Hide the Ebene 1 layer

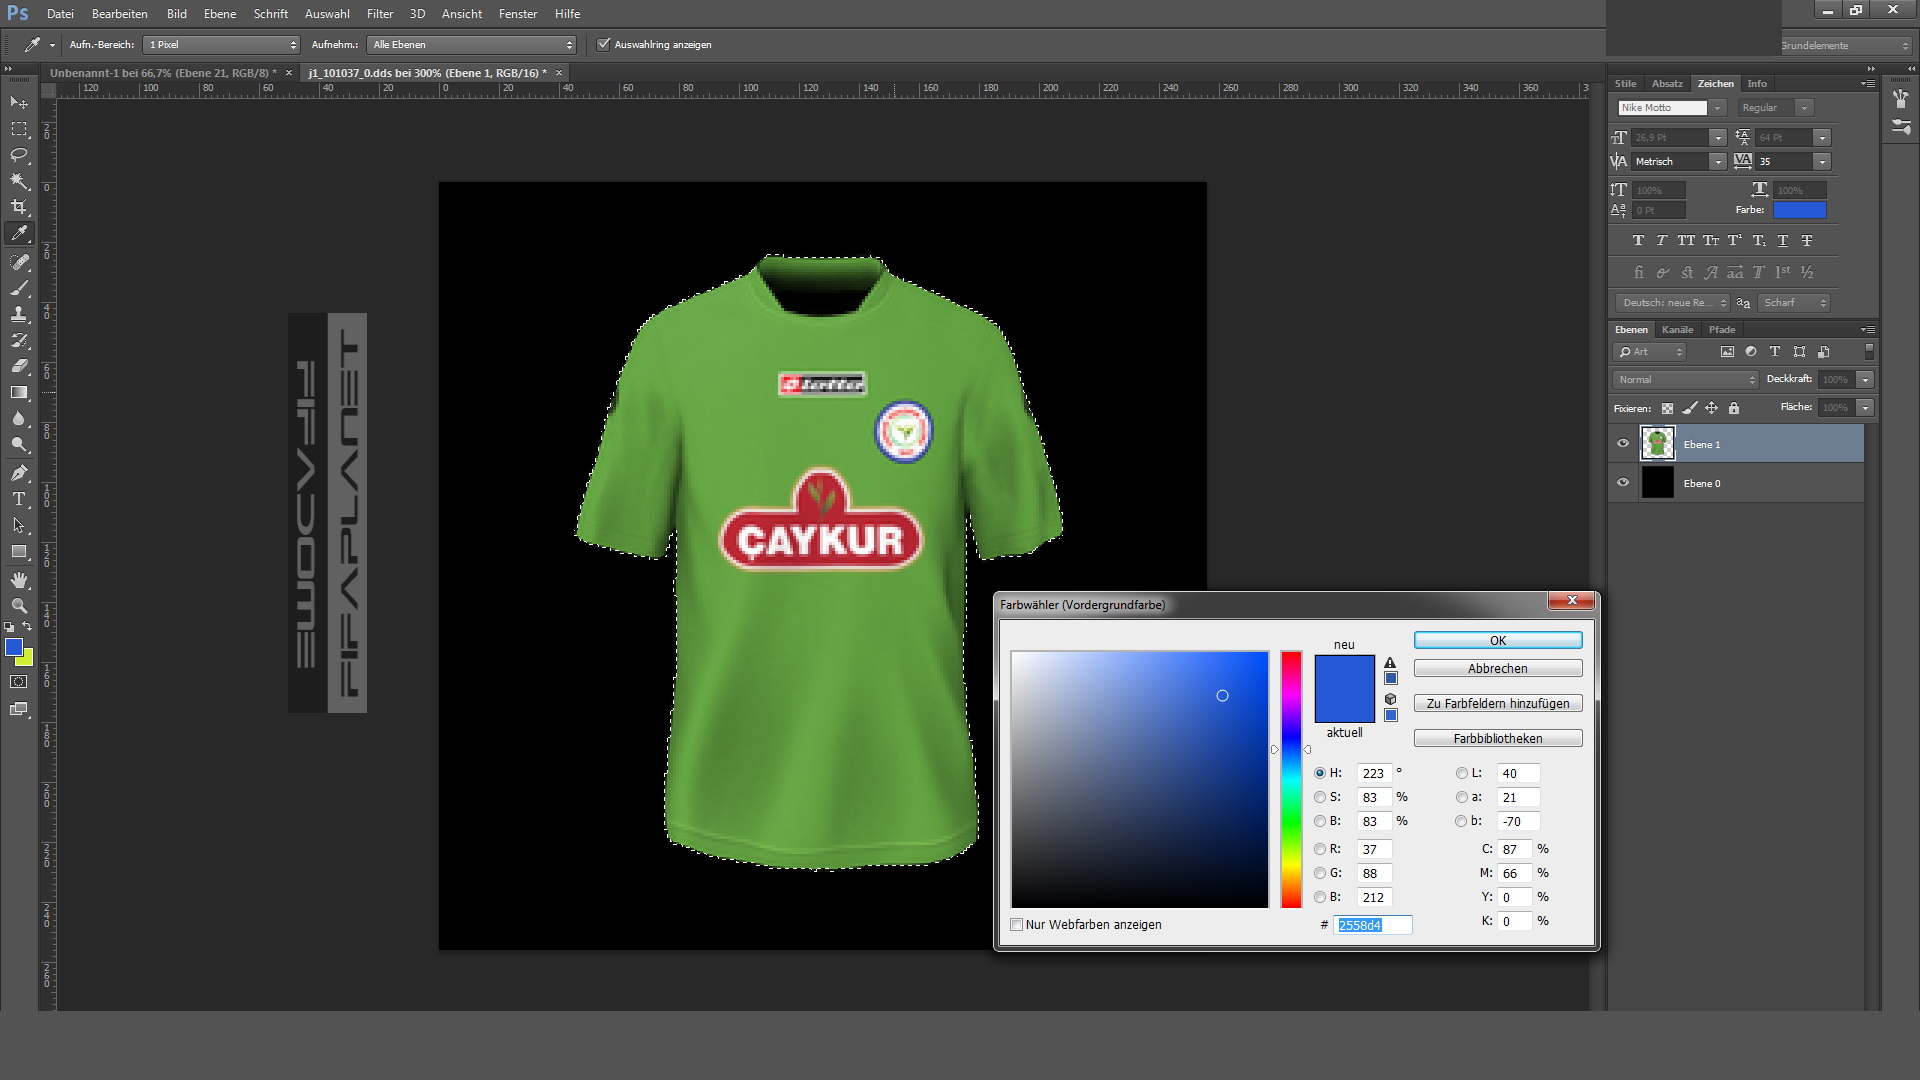point(1623,444)
